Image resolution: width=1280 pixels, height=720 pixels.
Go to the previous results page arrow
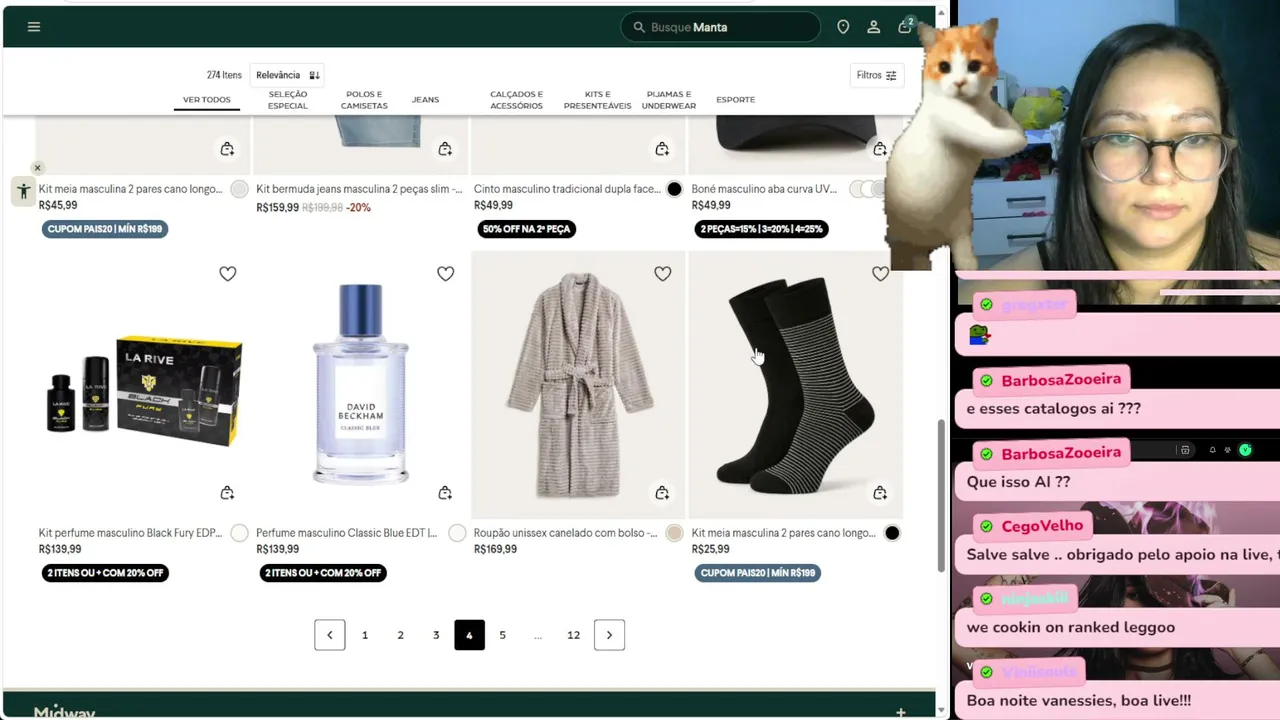[330, 635]
